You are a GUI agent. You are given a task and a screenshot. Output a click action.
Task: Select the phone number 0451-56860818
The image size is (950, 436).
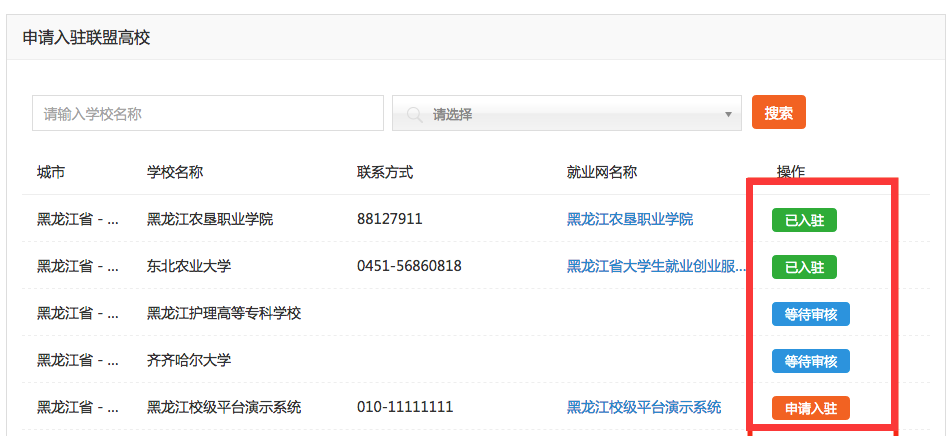[x=409, y=266]
